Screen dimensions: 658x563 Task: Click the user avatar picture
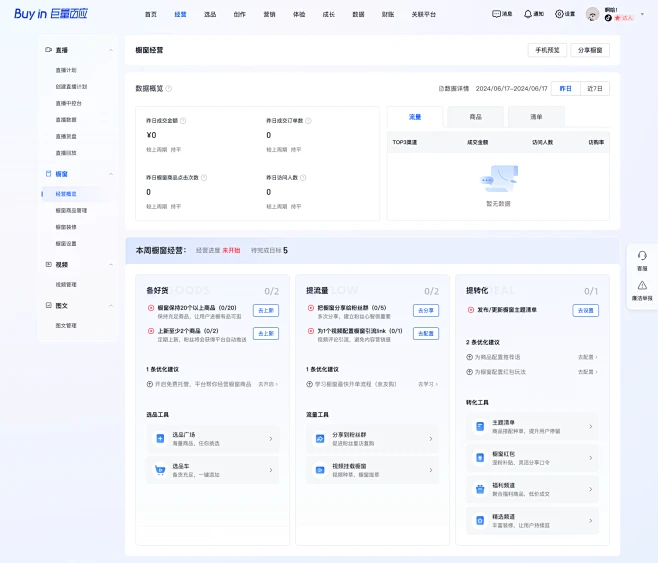coord(592,14)
